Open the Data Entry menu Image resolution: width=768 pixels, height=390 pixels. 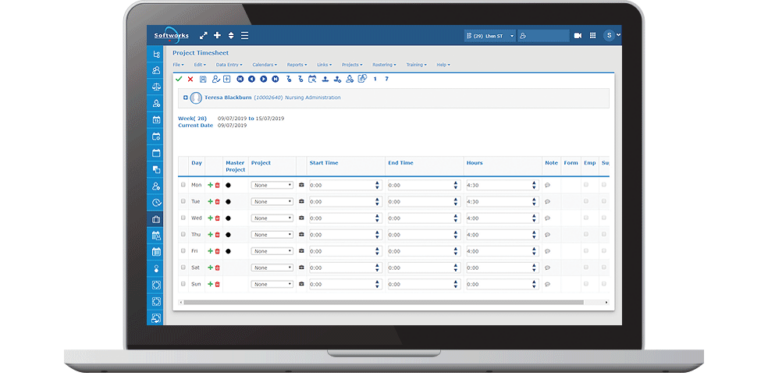(x=229, y=65)
